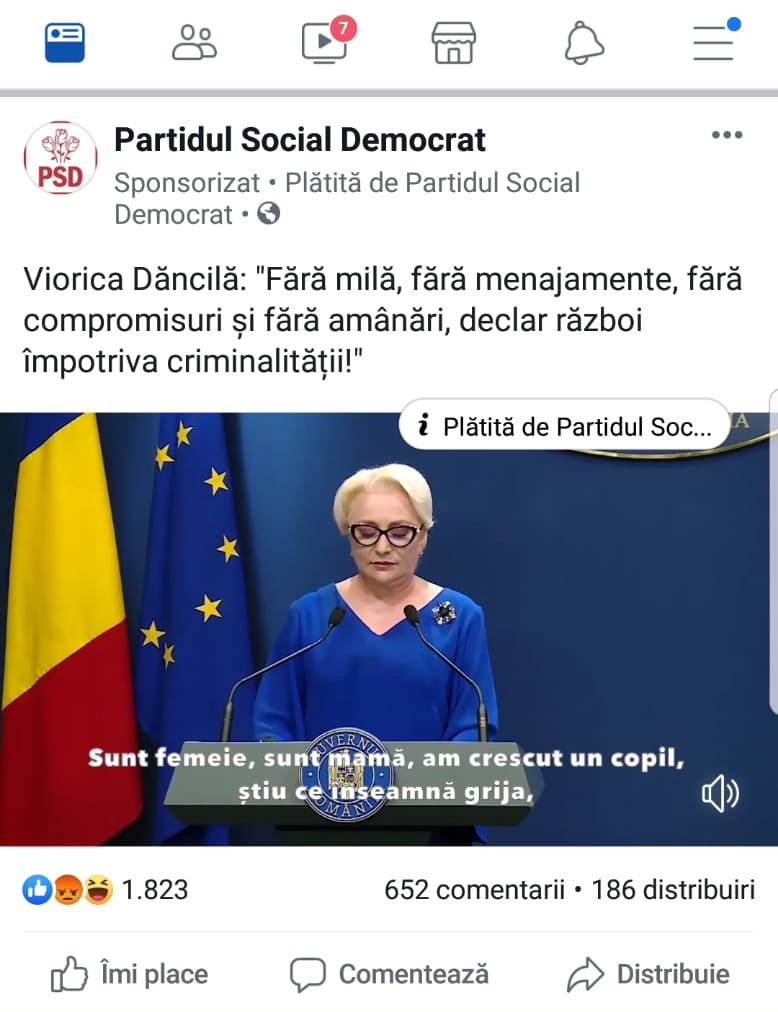Click the Sponsorizat label

(x=187, y=183)
